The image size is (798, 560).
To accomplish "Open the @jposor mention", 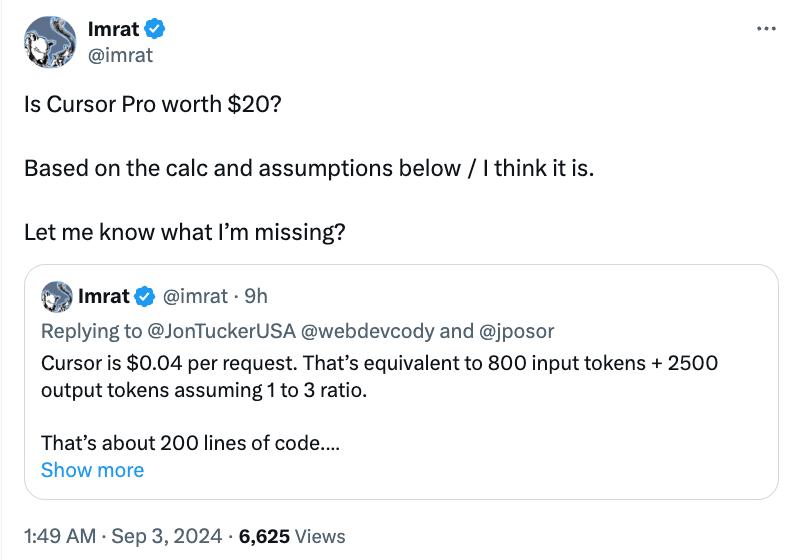I will click(517, 331).
